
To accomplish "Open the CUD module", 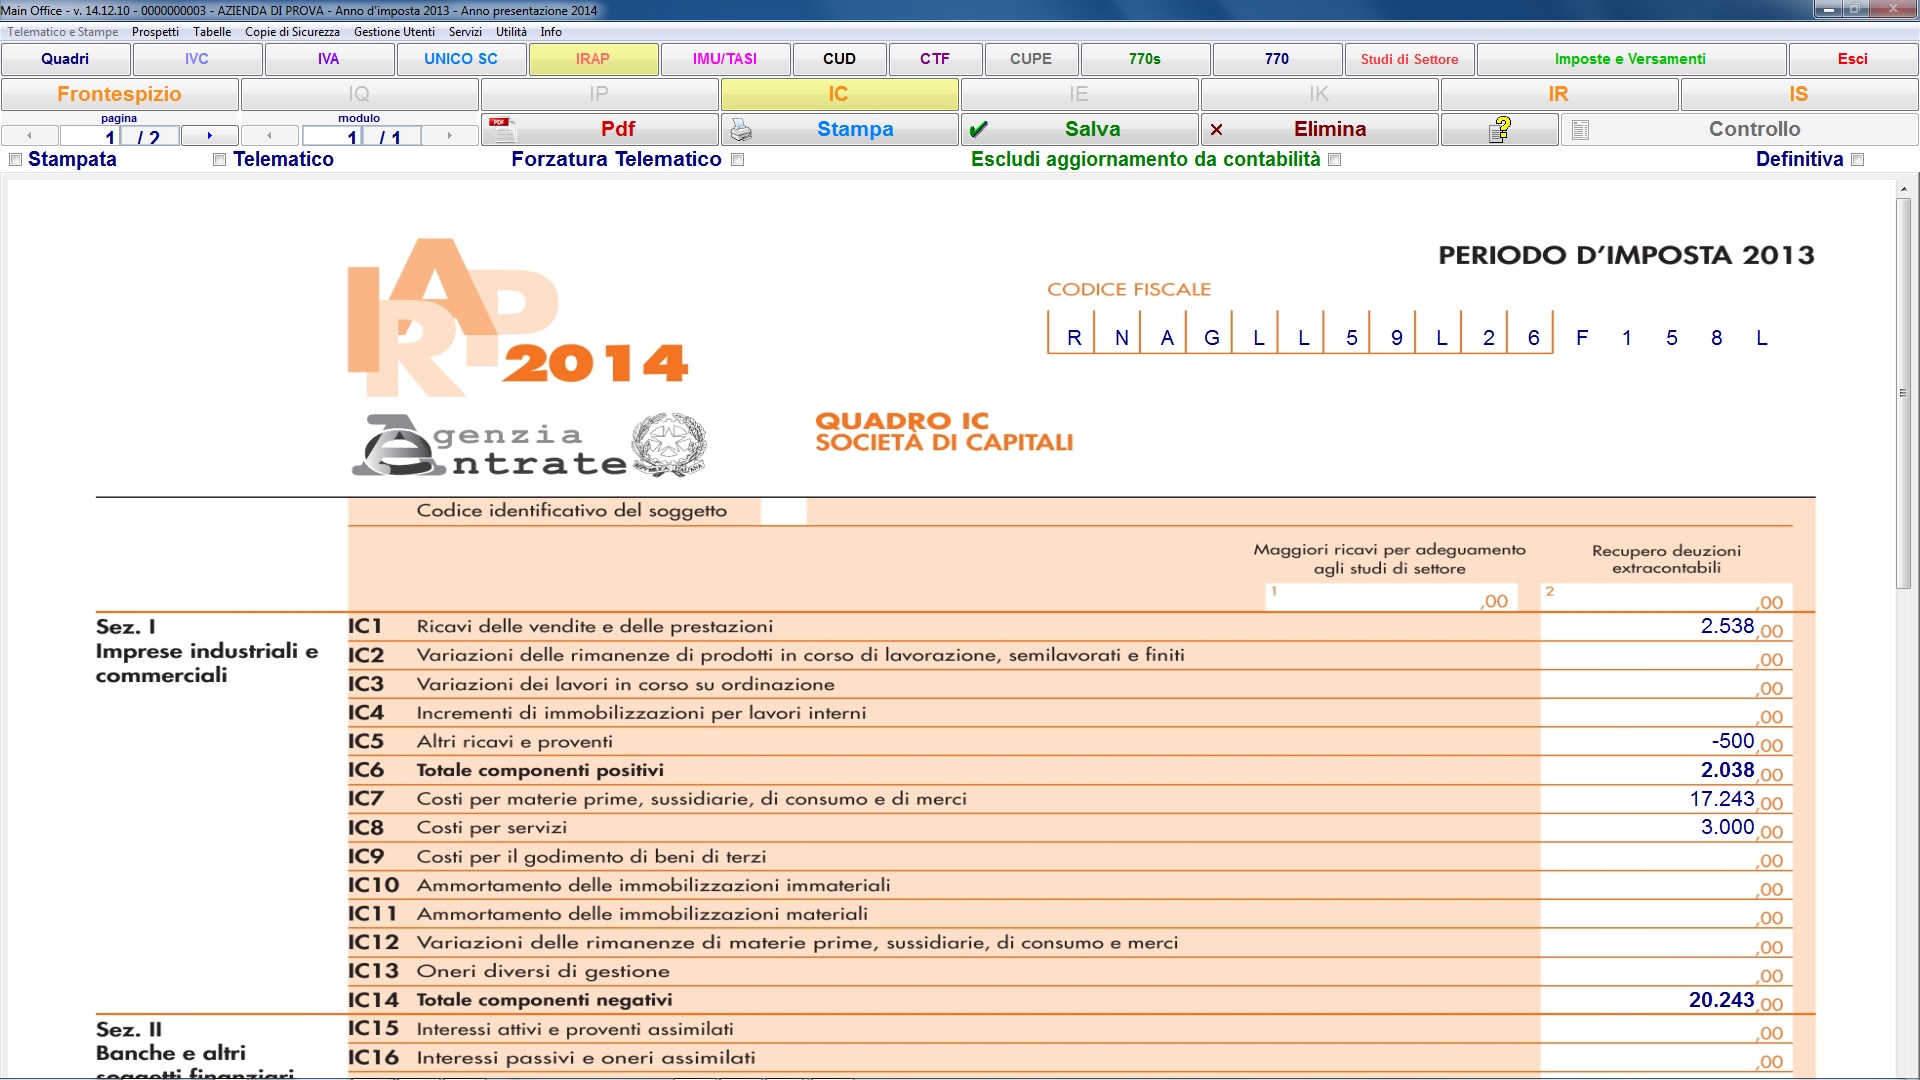I will 839,59.
